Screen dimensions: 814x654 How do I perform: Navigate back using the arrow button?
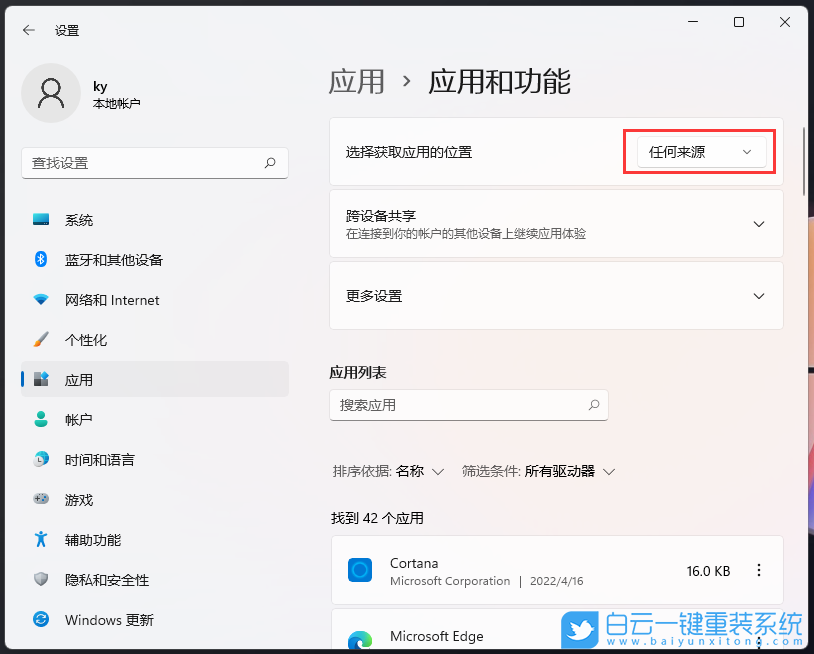(x=28, y=30)
